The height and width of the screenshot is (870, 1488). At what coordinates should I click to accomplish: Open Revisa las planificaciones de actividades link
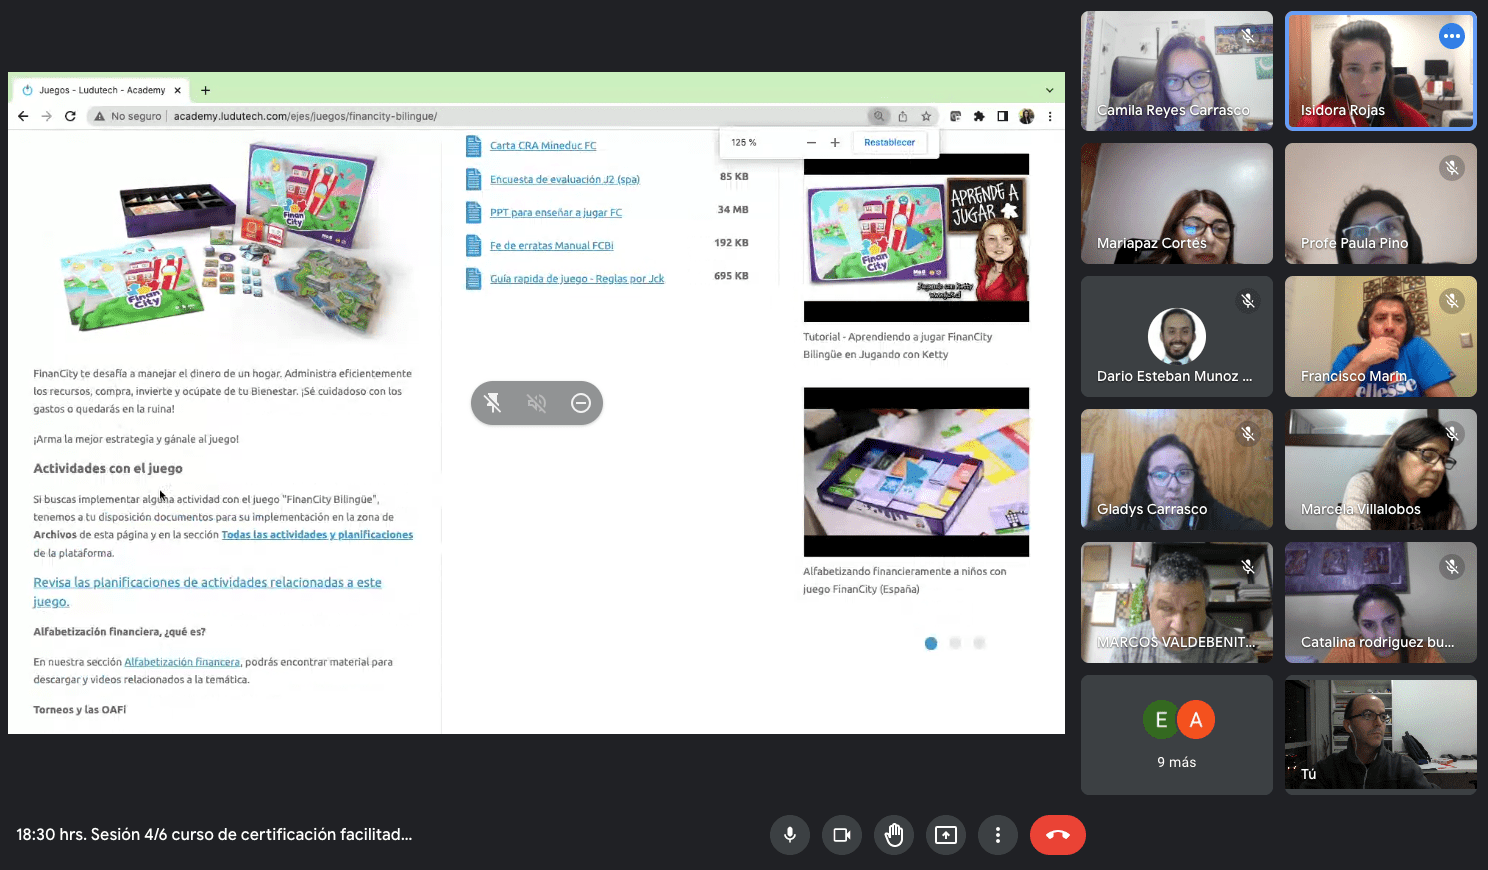click(x=207, y=592)
